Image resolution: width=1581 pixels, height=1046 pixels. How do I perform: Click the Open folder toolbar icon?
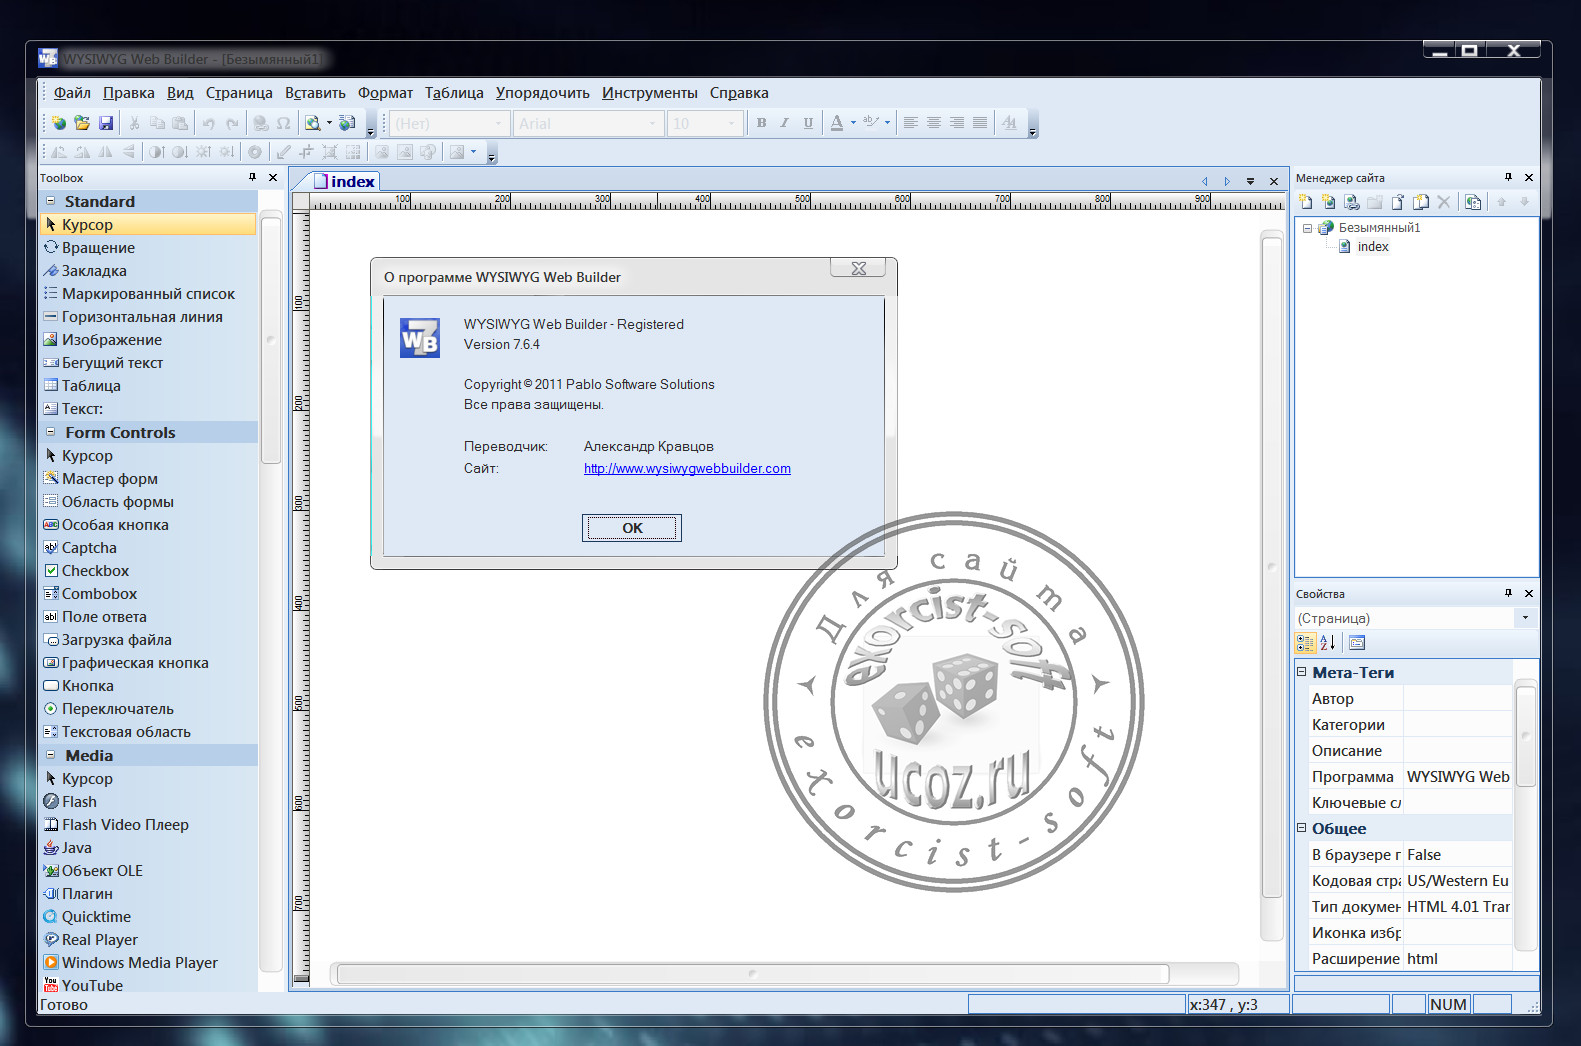(82, 123)
